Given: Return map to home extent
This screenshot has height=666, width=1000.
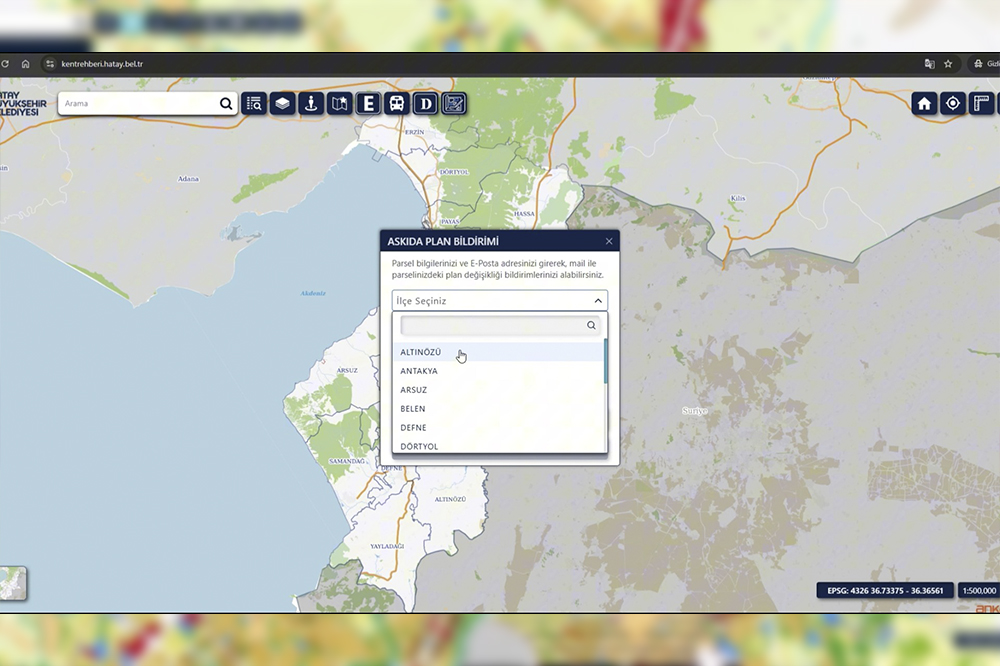Looking at the screenshot, I should click(924, 103).
